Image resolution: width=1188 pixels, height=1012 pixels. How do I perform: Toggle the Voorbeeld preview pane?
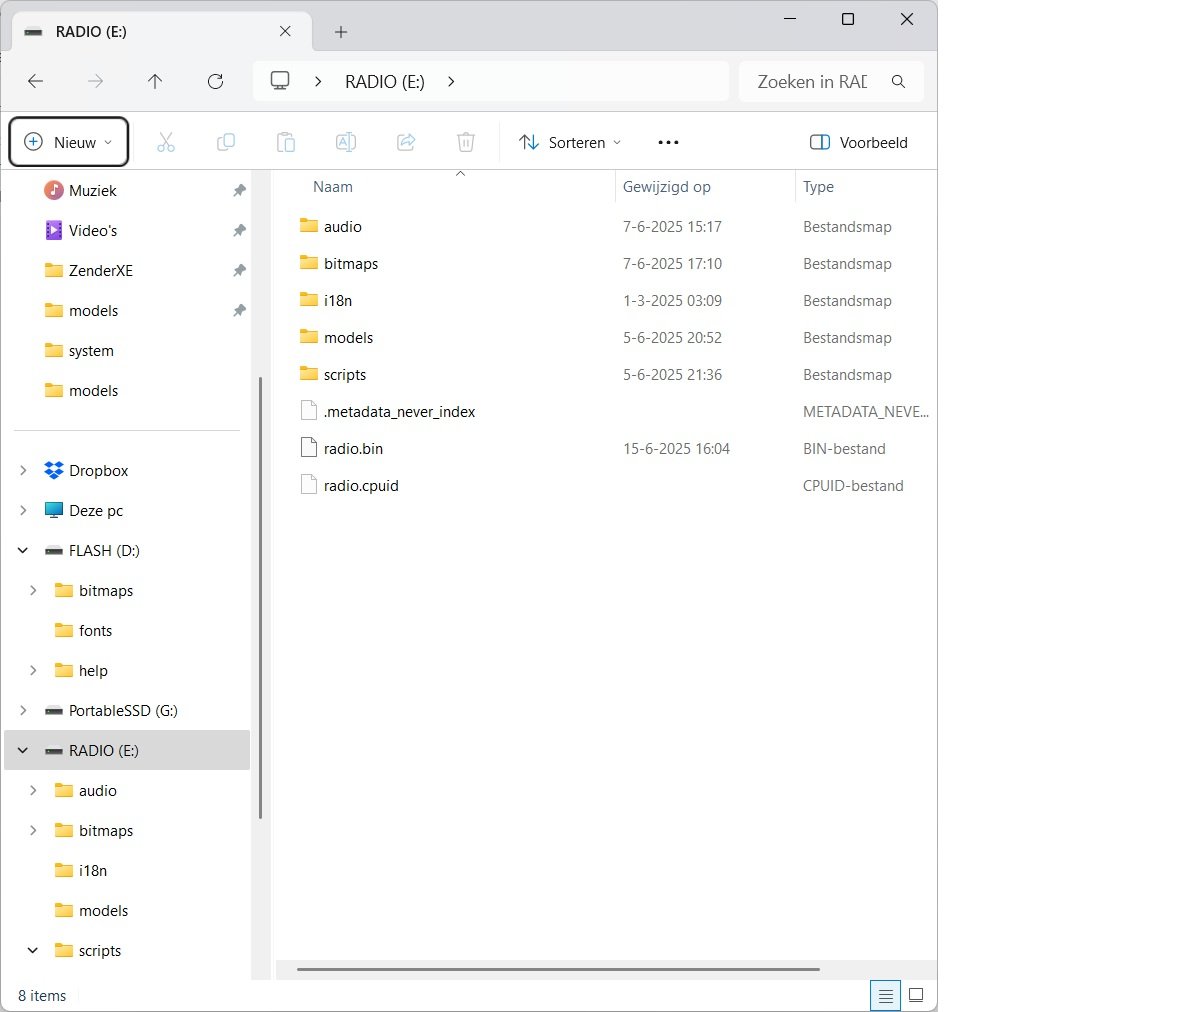pos(858,142)
